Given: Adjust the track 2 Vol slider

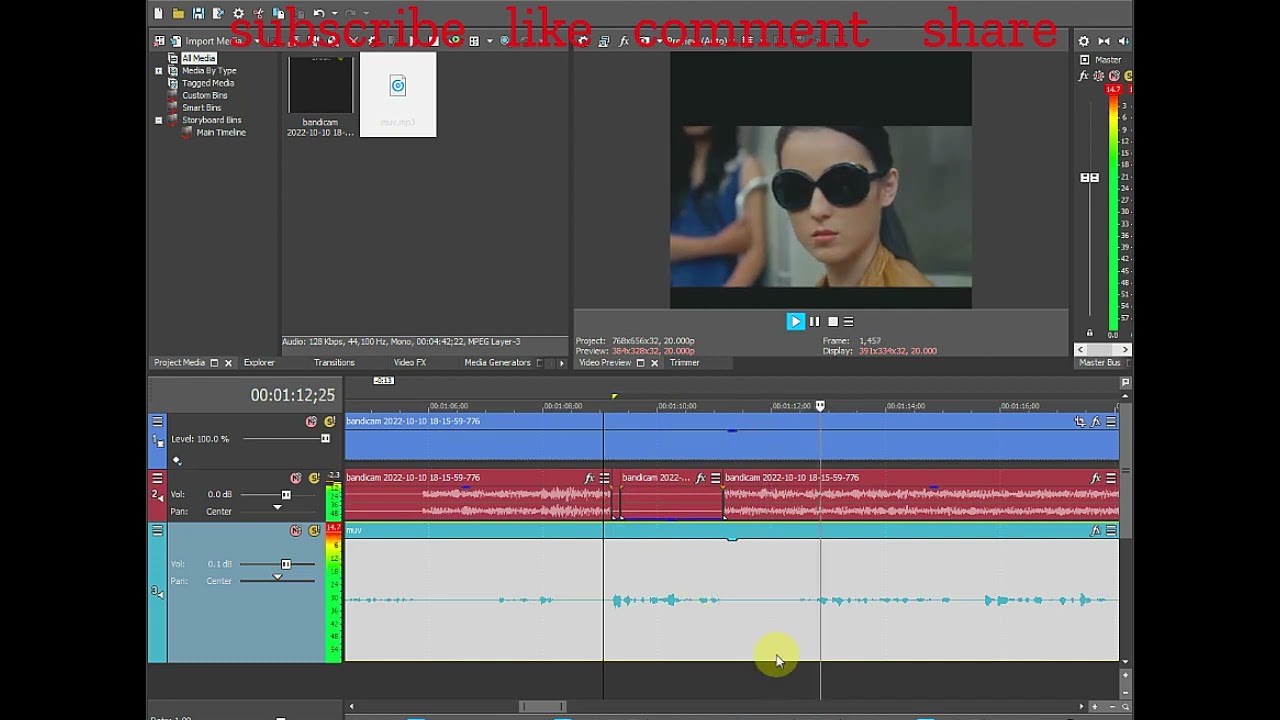Looking at the screenshot, I should pos(286,495).
